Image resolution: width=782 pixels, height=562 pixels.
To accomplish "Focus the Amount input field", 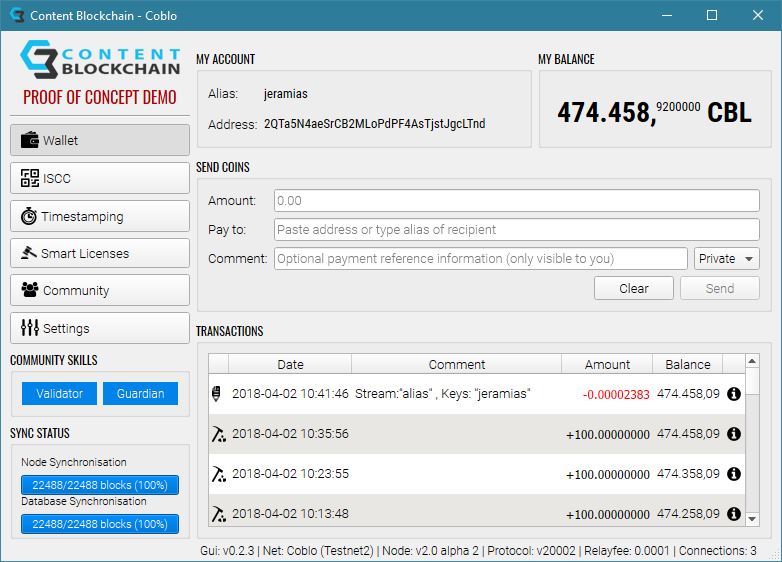I will (517, 200).
